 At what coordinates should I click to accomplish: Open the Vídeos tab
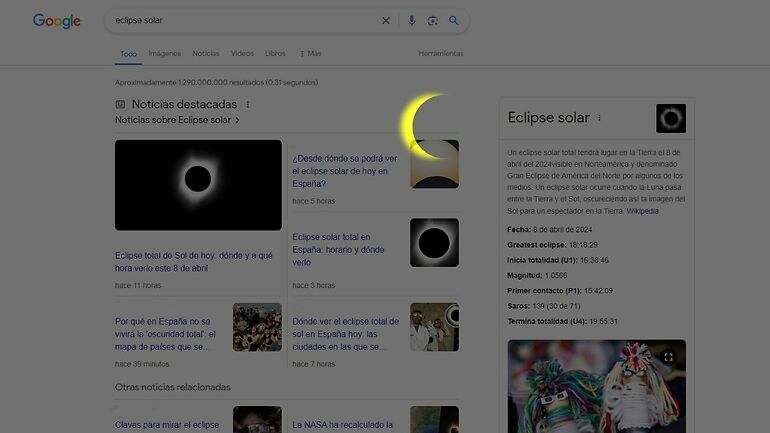pyautogui.click(x=243, y=54)
